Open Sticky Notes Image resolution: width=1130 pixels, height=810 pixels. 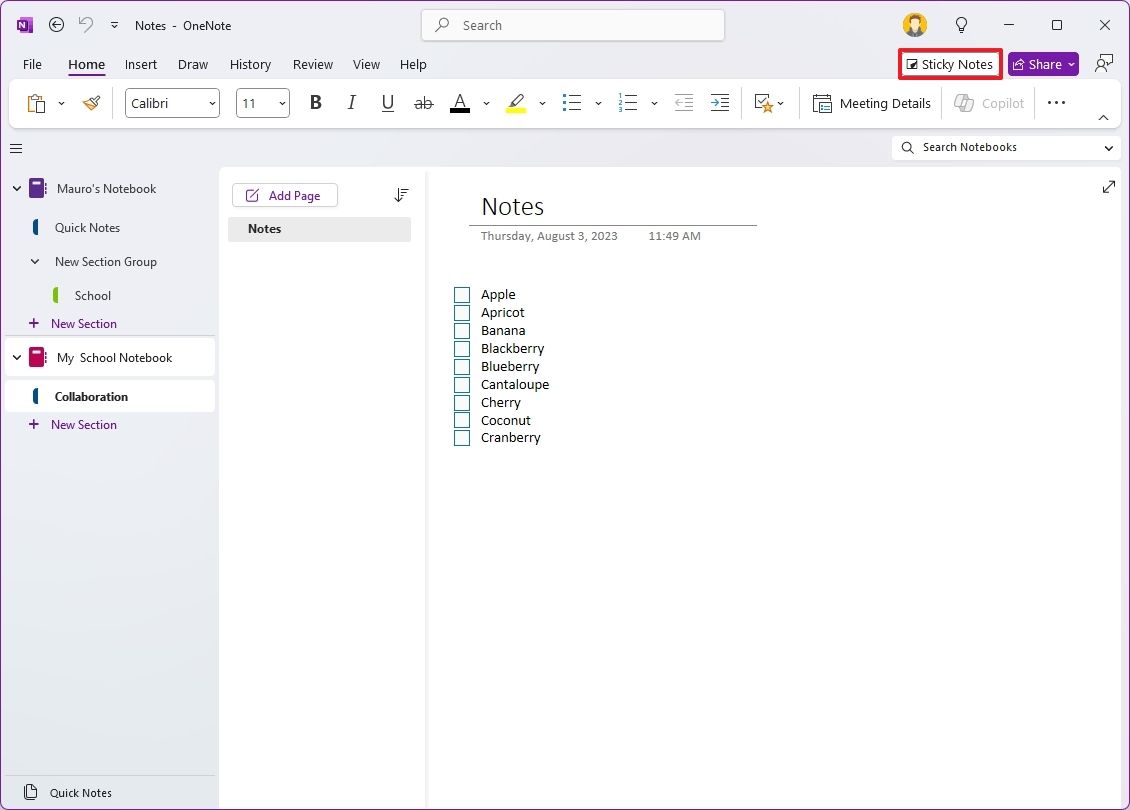tap(949, 63)
